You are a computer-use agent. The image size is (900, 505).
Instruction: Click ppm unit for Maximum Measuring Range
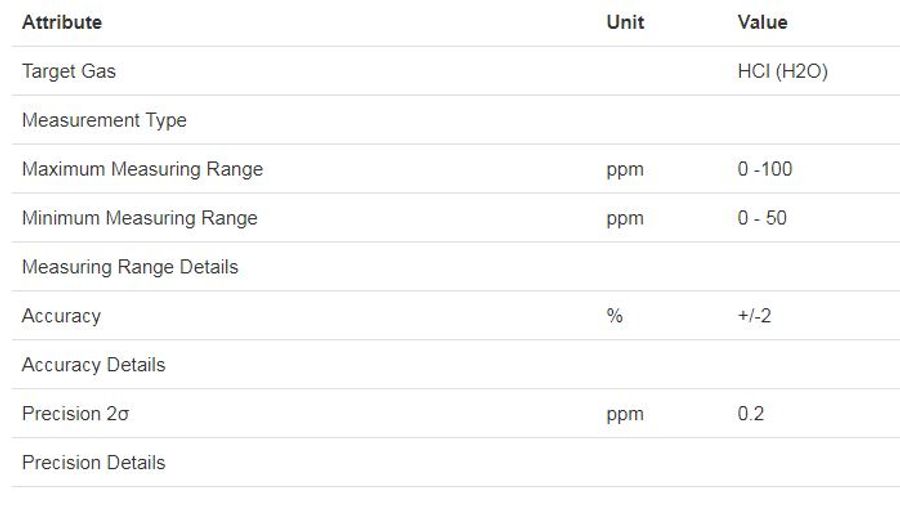tap(625, 169)
